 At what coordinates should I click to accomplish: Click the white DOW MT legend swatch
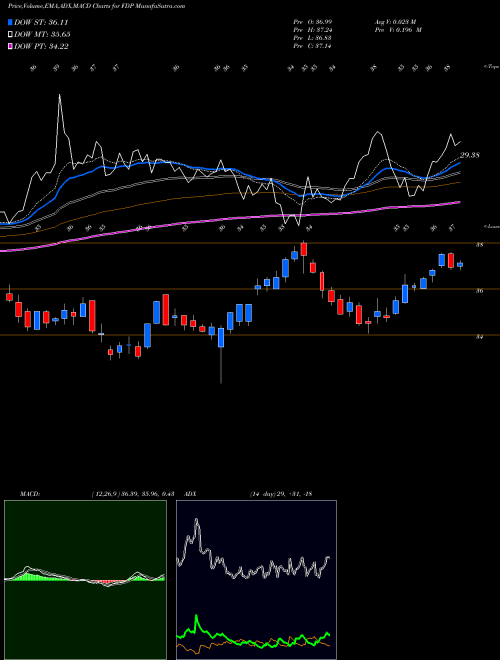click(10, 35)
